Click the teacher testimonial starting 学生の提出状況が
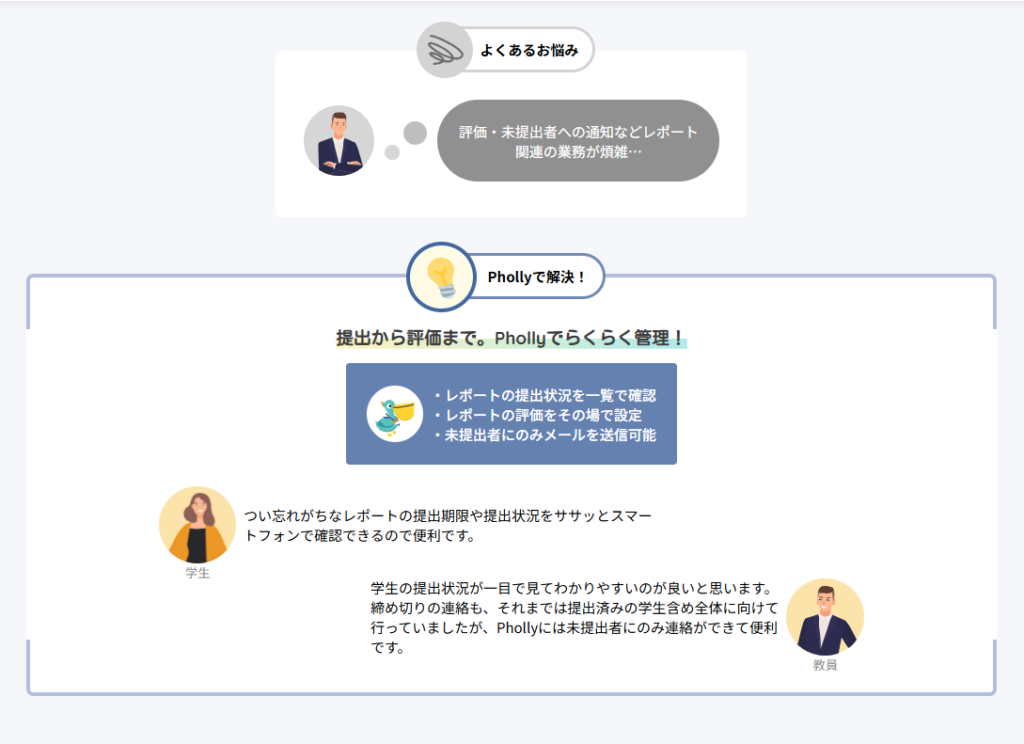Image resolution: width=1024 pixels, height=744 pixels. coord(573,587)
